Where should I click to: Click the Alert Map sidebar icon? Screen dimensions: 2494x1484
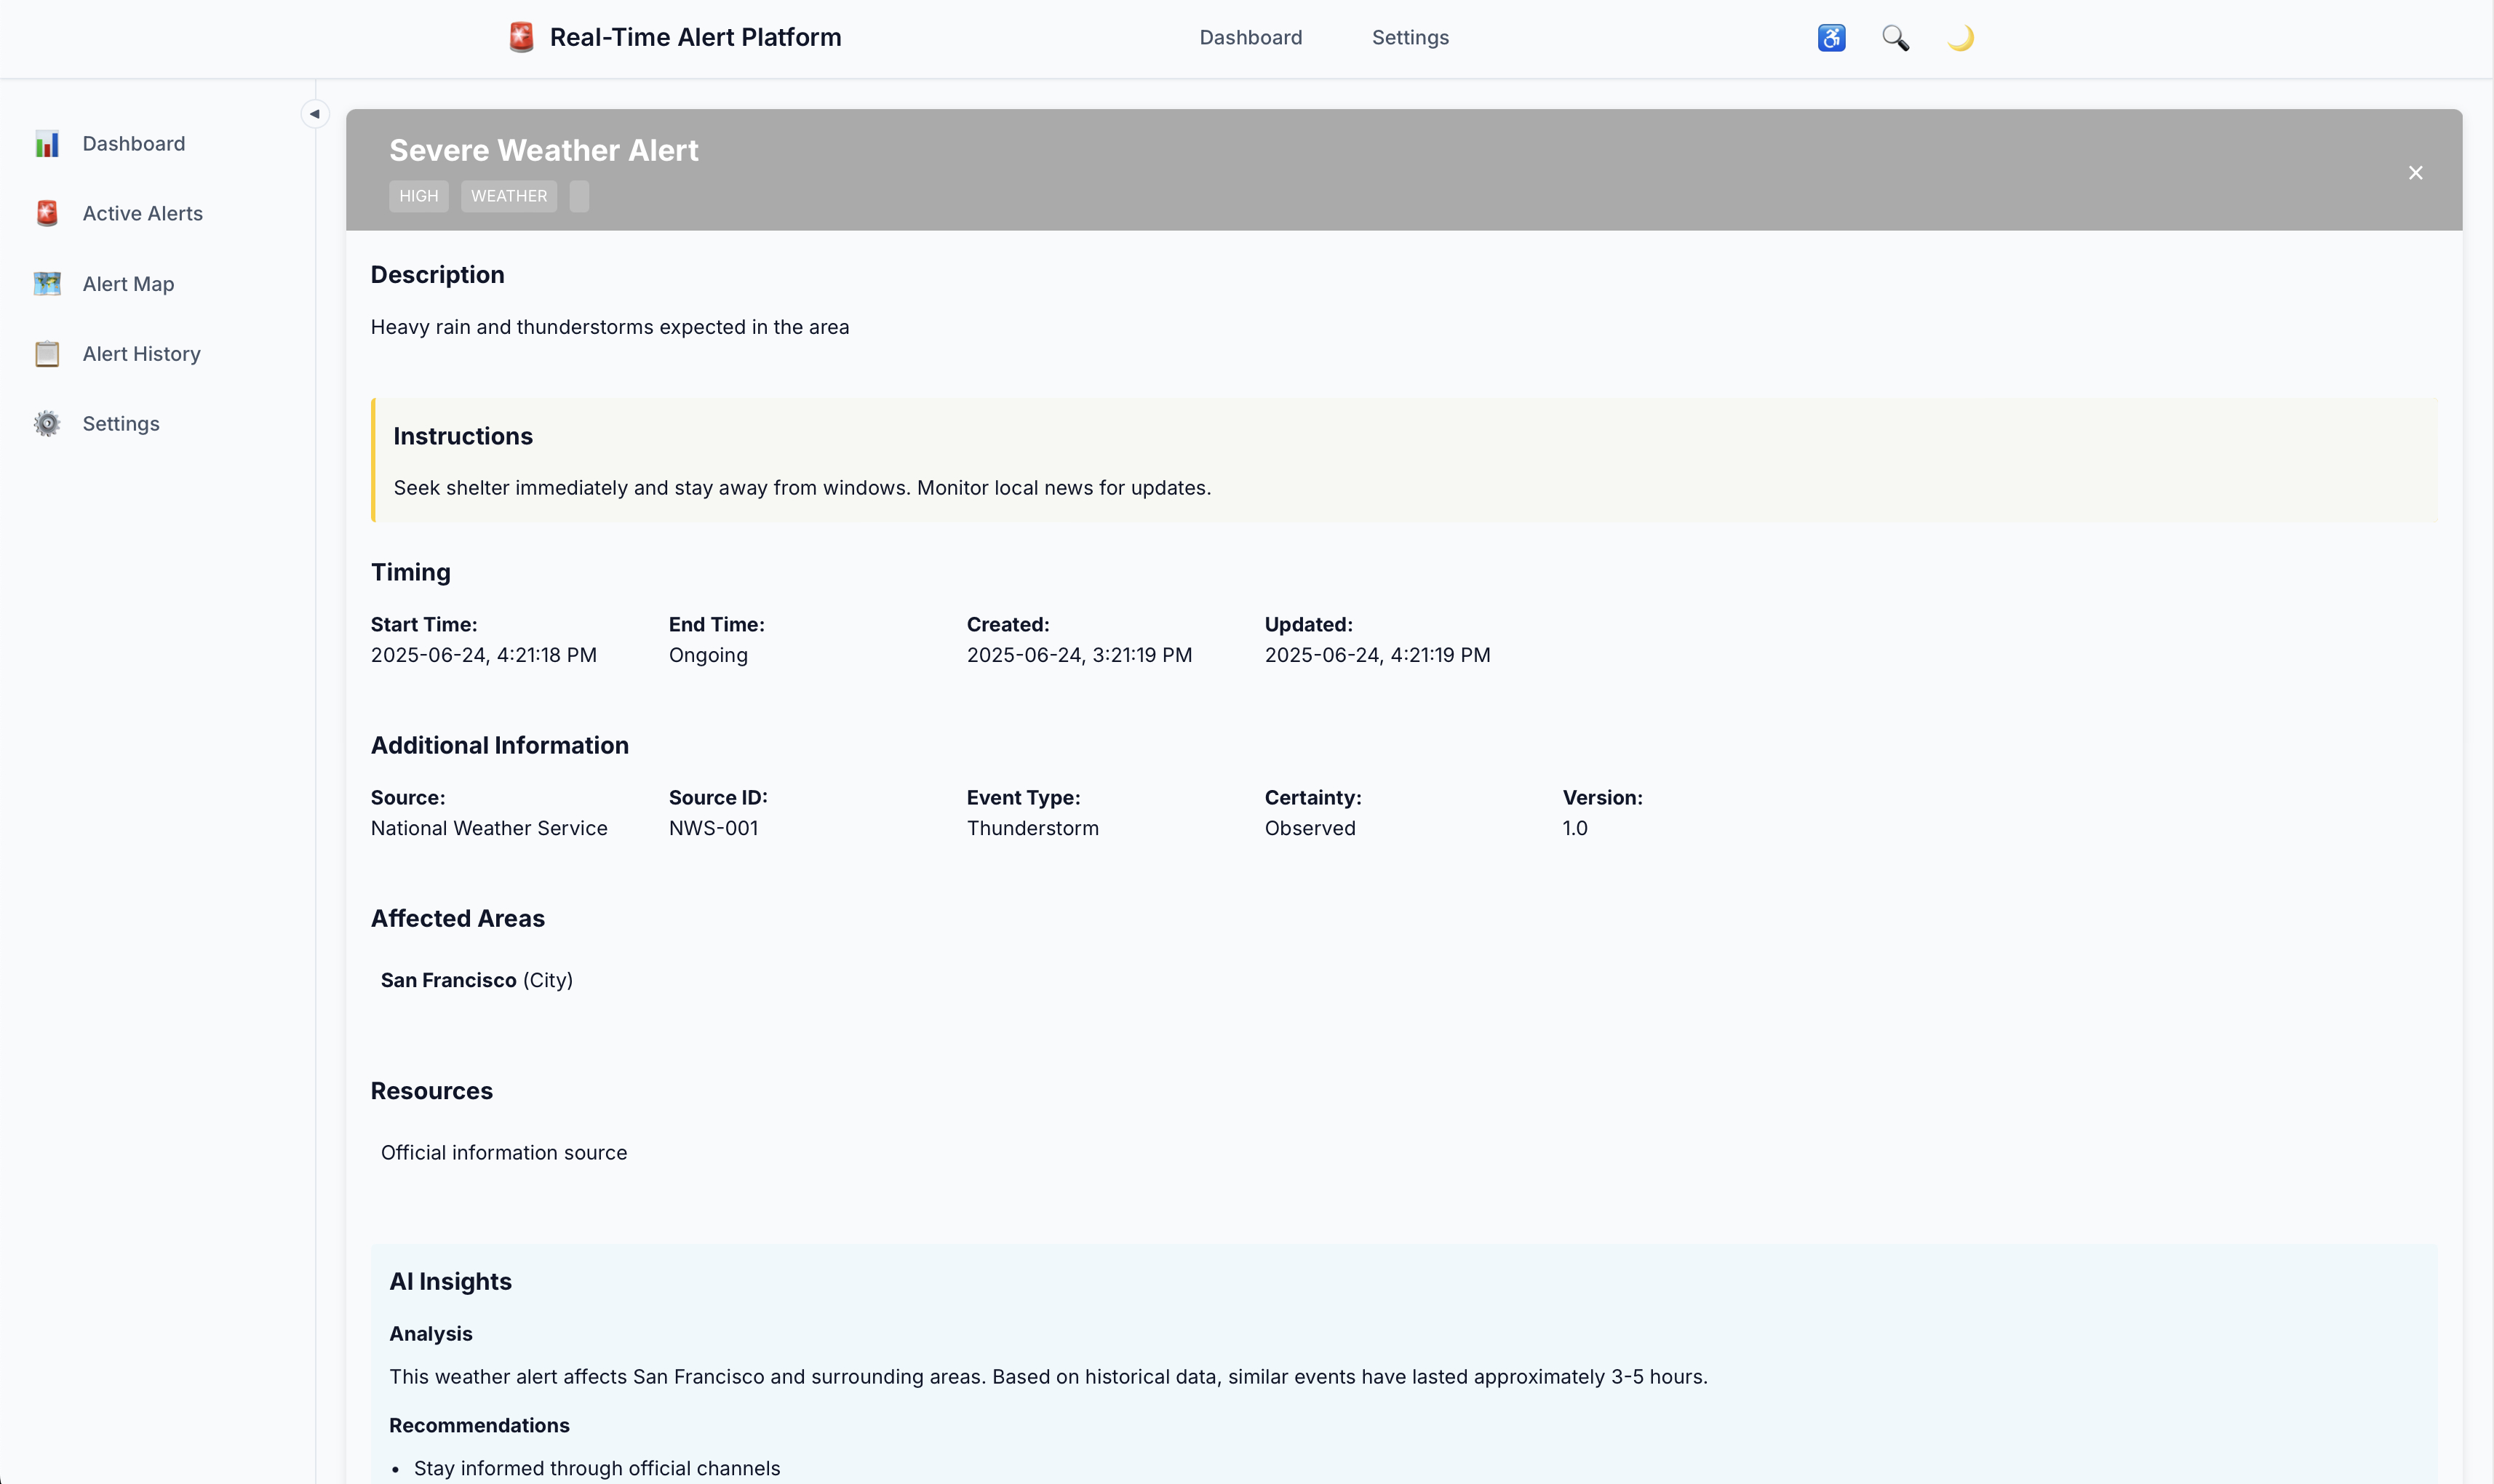(x=47, y=284)
